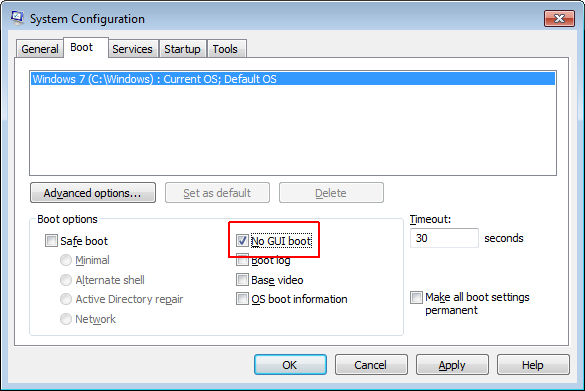
Task: Confirm changes with the OK button
Action: tap(290, 365)
